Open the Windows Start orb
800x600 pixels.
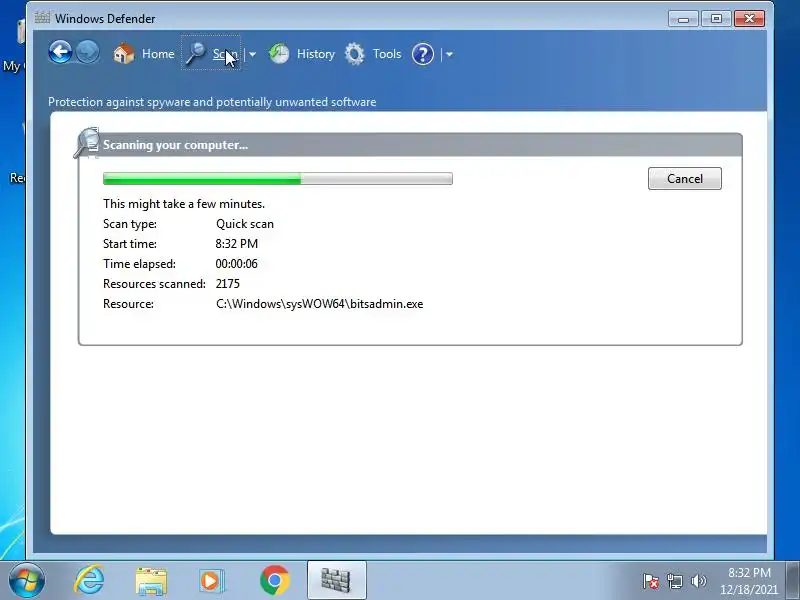click(x=27, y=581)
